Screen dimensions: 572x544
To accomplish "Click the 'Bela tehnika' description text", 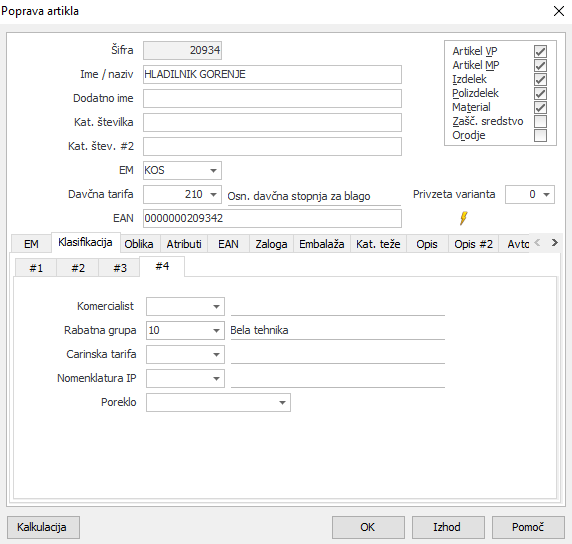I will (x=259, y=330).
